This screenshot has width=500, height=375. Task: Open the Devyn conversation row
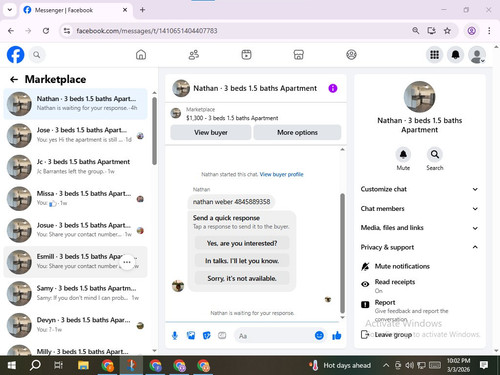pos(75,325)
